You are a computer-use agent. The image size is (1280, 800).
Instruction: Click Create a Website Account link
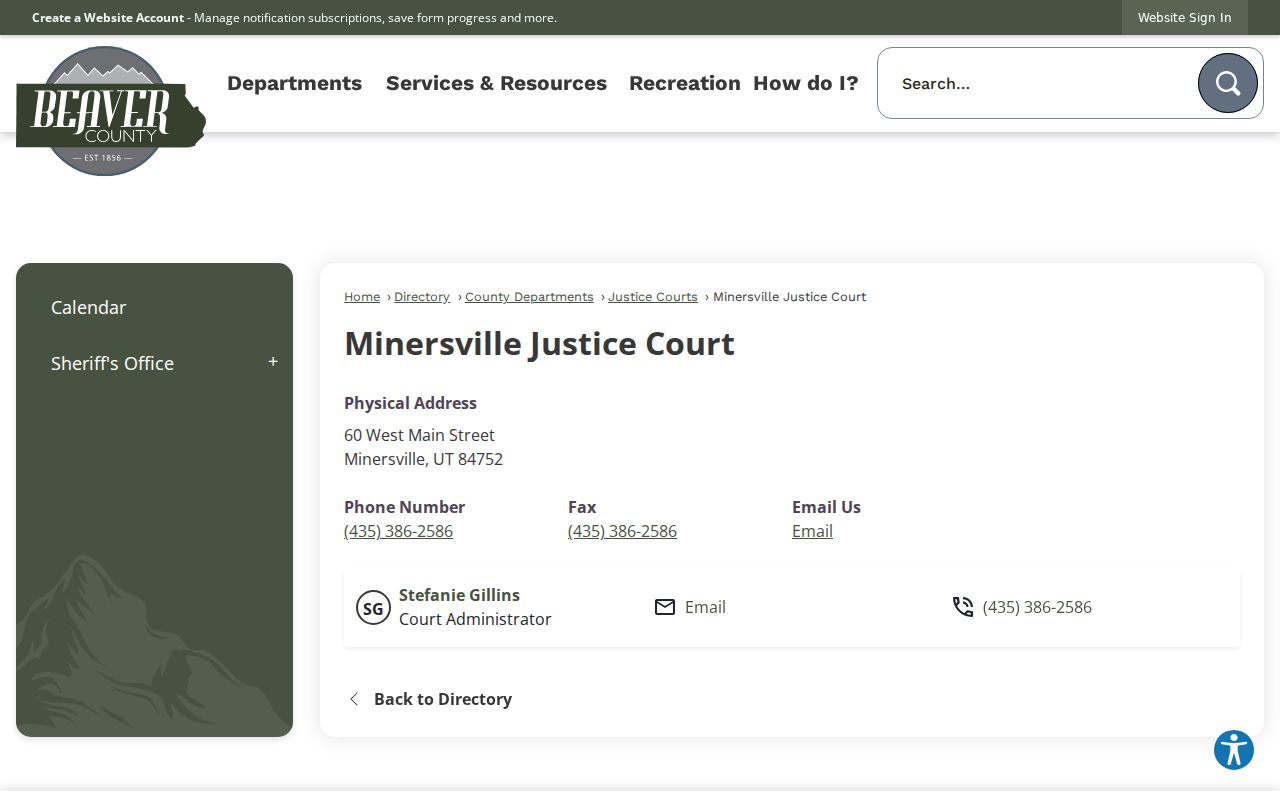(108, 17)
